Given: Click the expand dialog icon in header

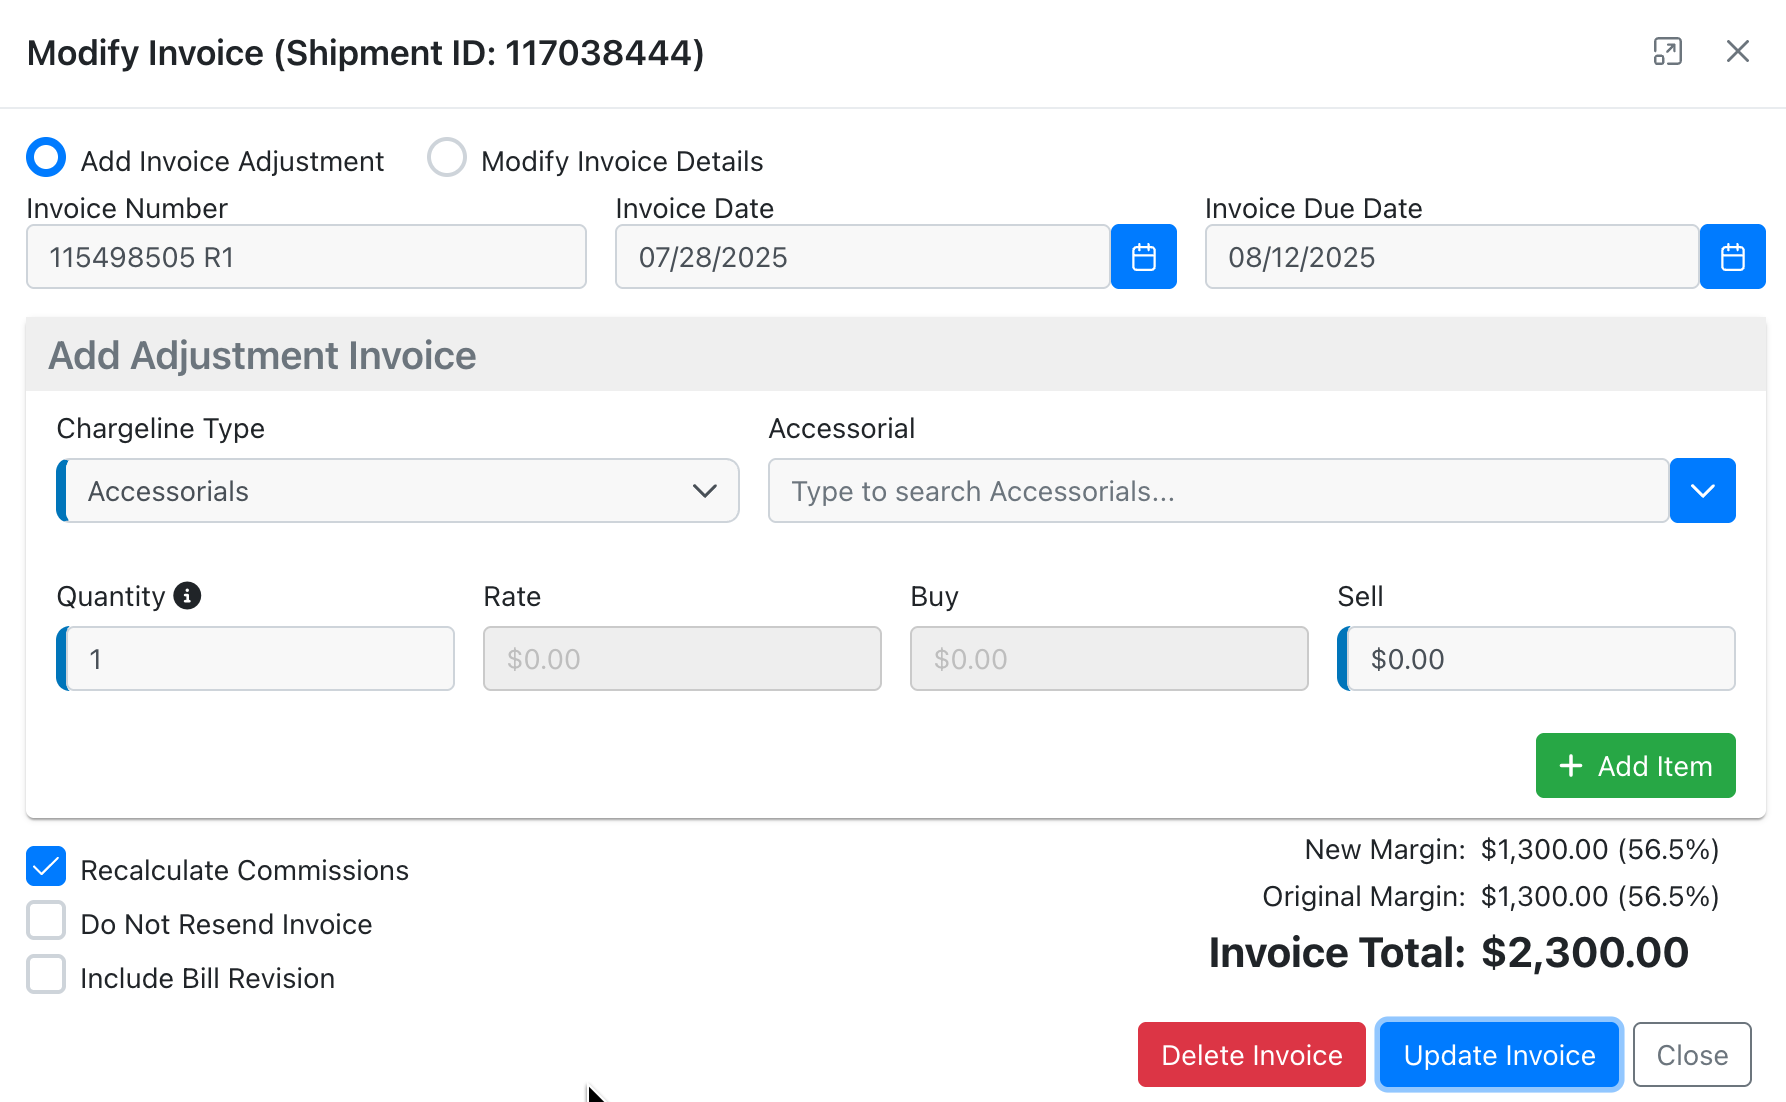Looking at the screenshot, I should tap(1667, 52).
